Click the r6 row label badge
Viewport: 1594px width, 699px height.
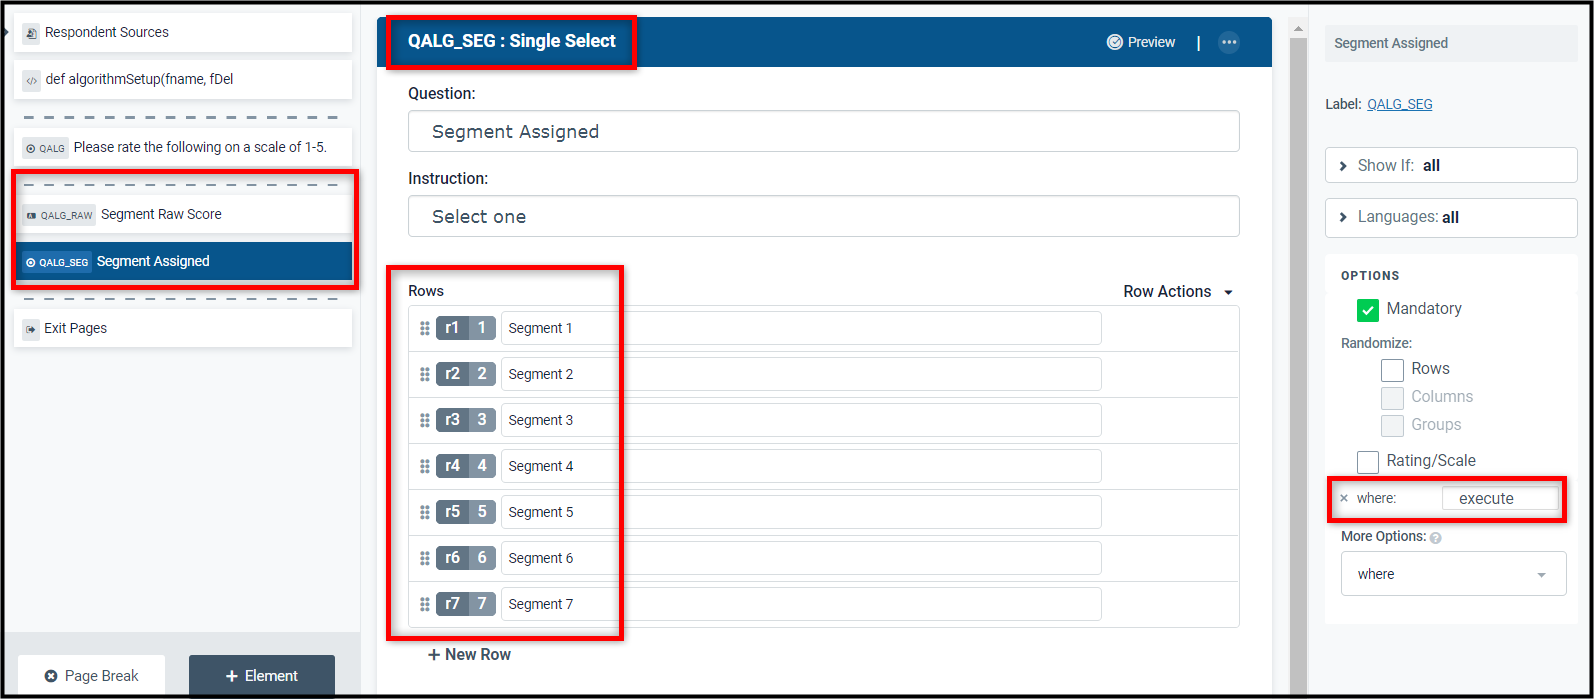(453, 558)
